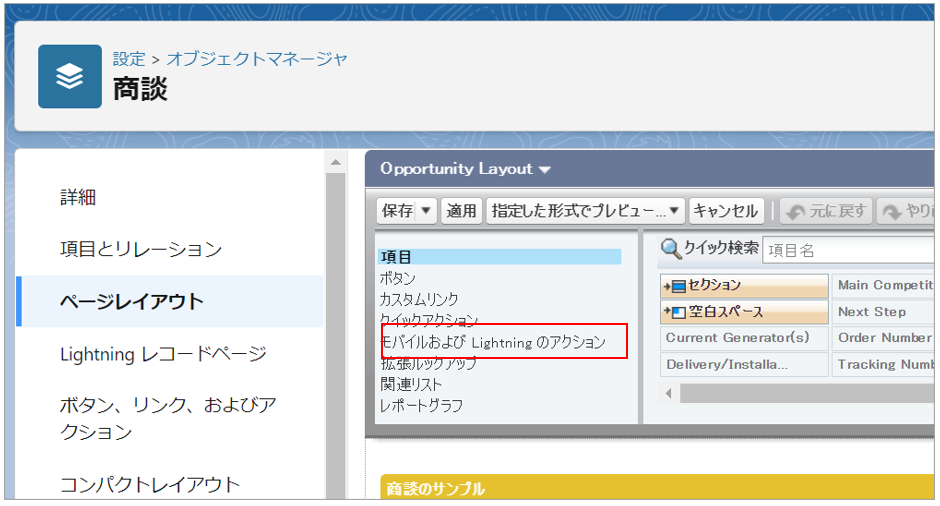
Task: Click the 適用 button
Action: 461,211
